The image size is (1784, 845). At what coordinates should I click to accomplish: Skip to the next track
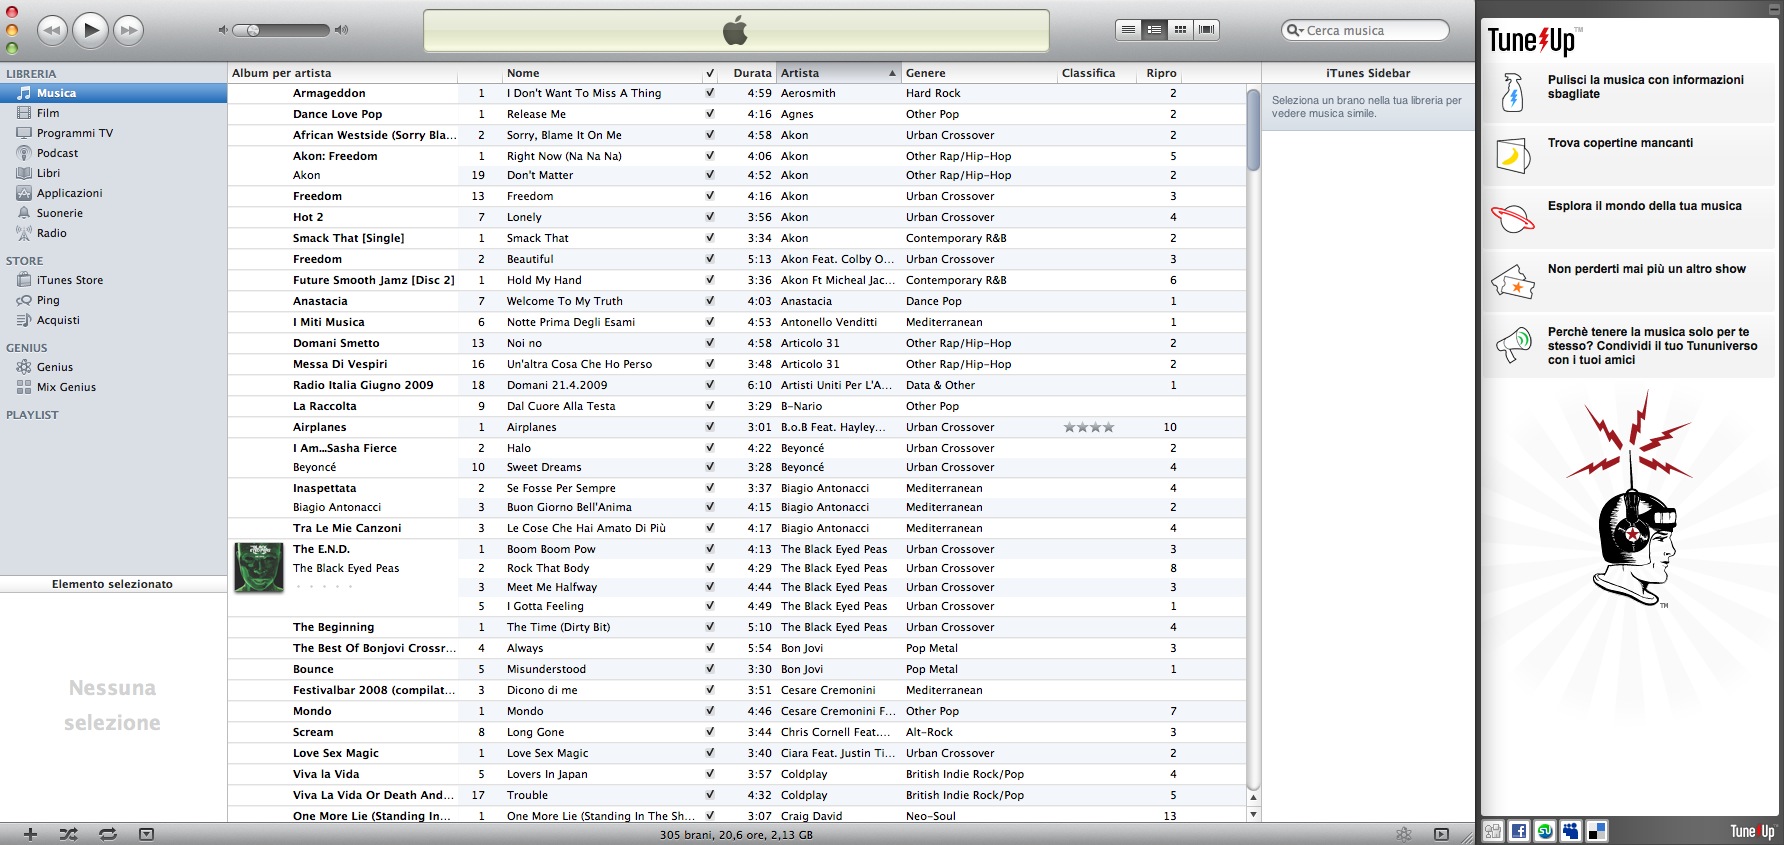[129, 31]
